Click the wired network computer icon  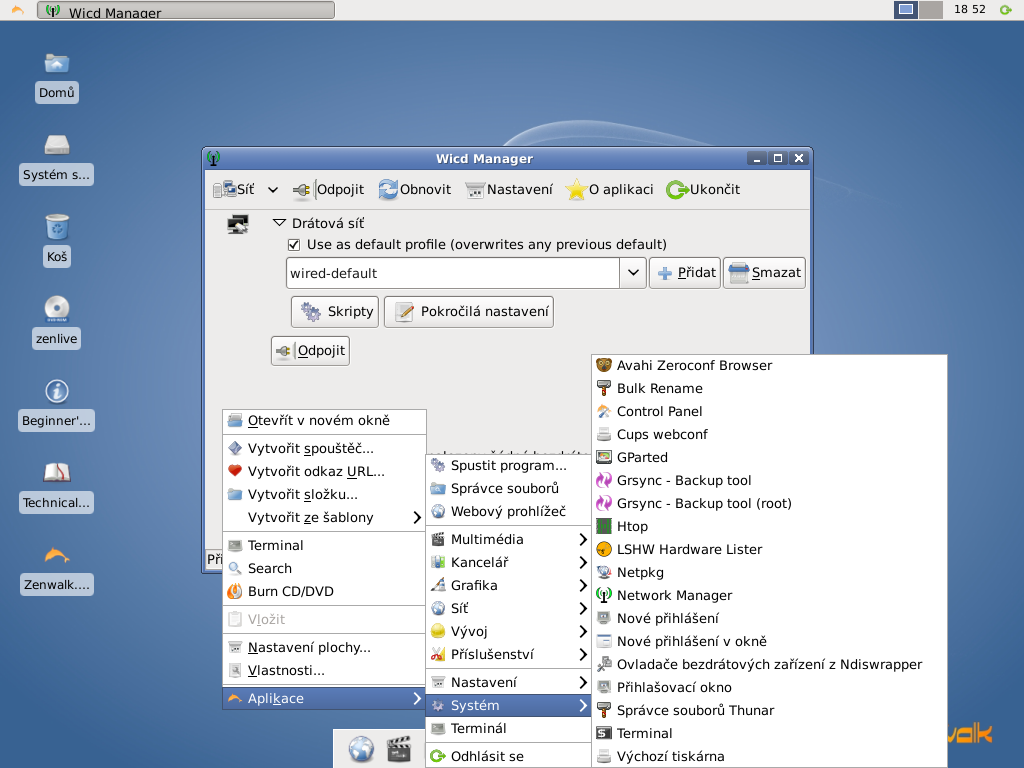[238, 225]
